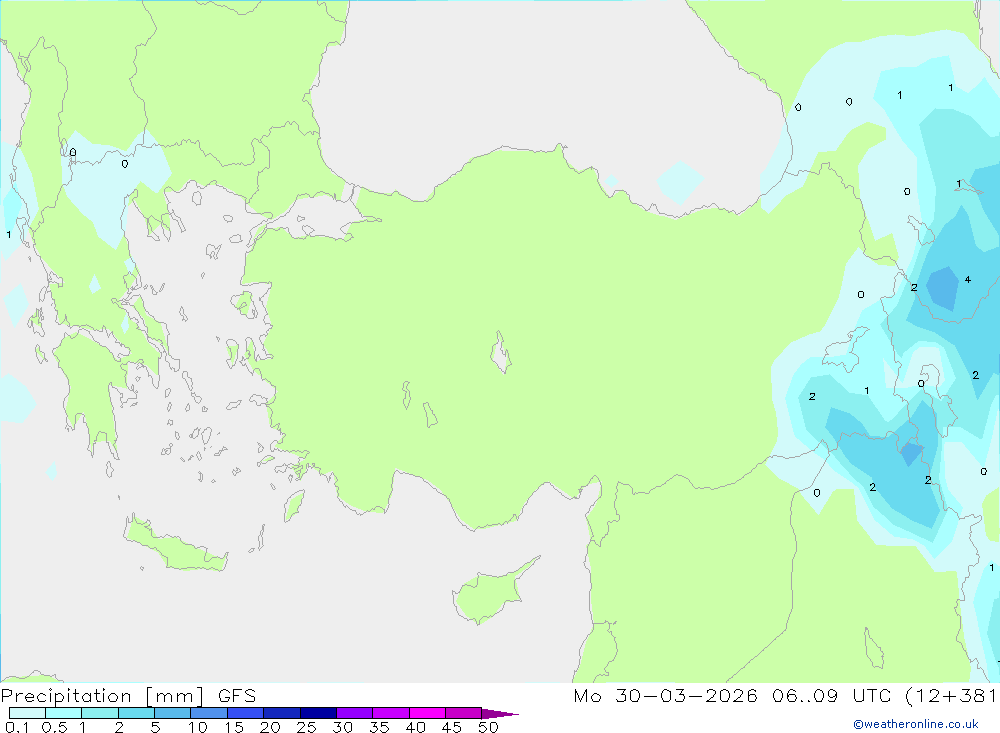Click the '10' legend scale label

(x=198, y=727)
